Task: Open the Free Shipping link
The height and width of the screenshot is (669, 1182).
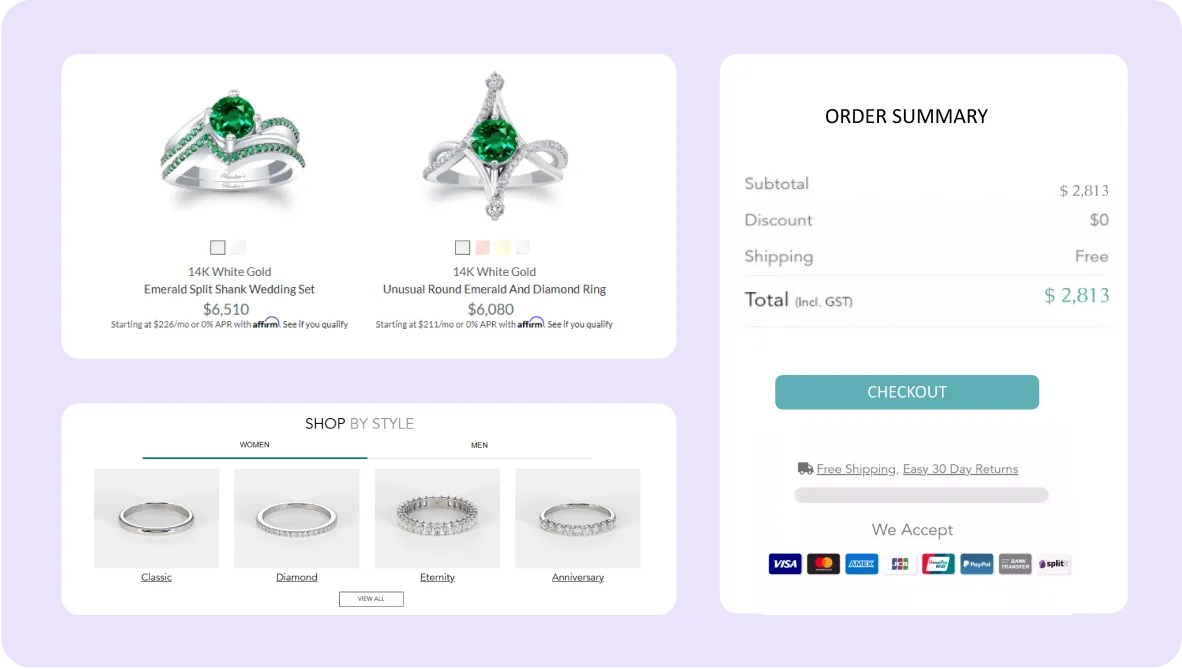Action: pyautogui.click(x=856, y=469)
